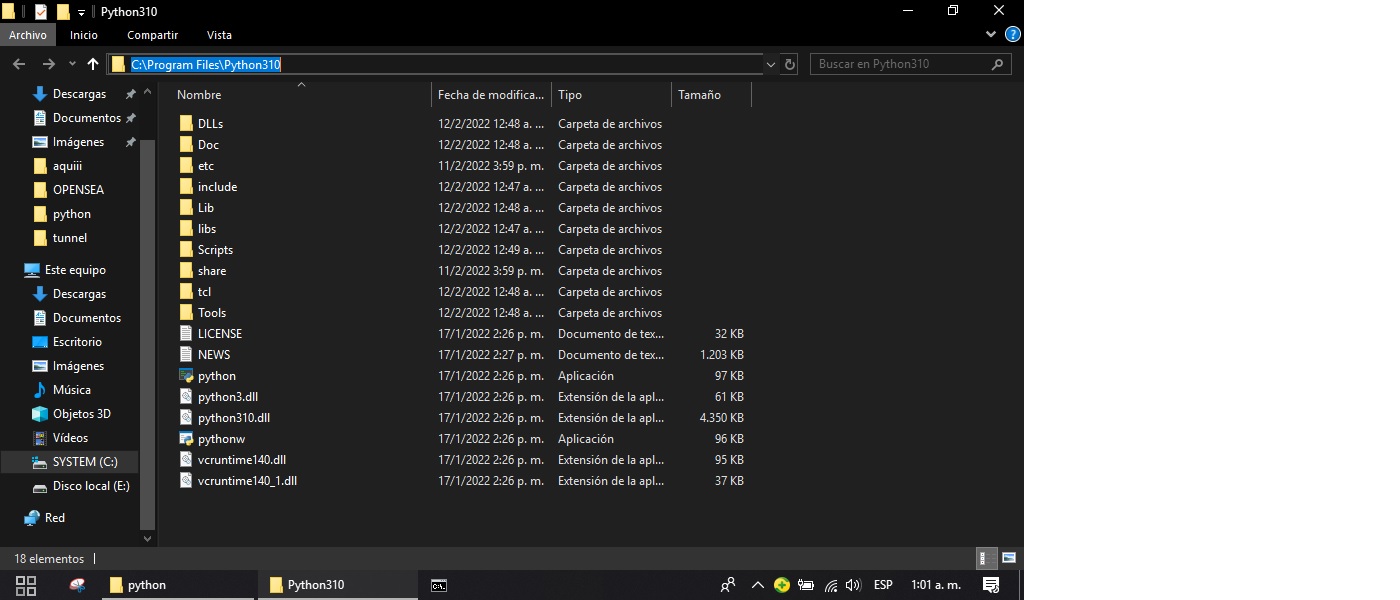Viewport: 1400px width, 600px height.
Task: Select the Doc folder icon
Action: click(x=186, y=145)
